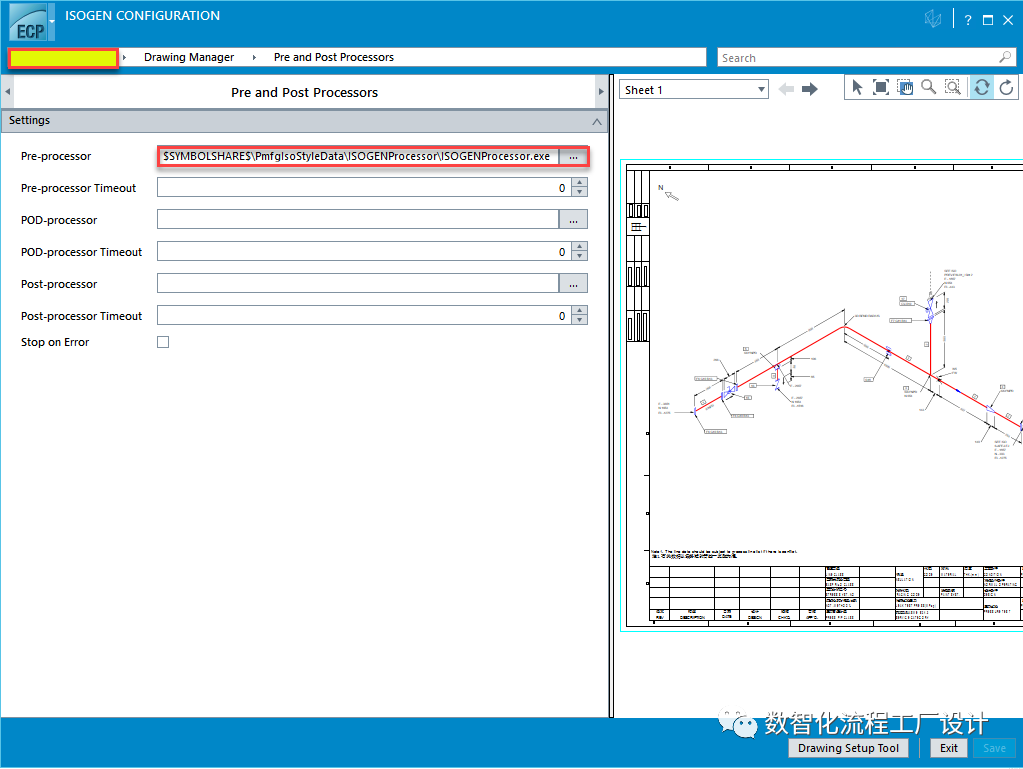Decrease Post-processor Timeout with down arrow

pos(579,320)
